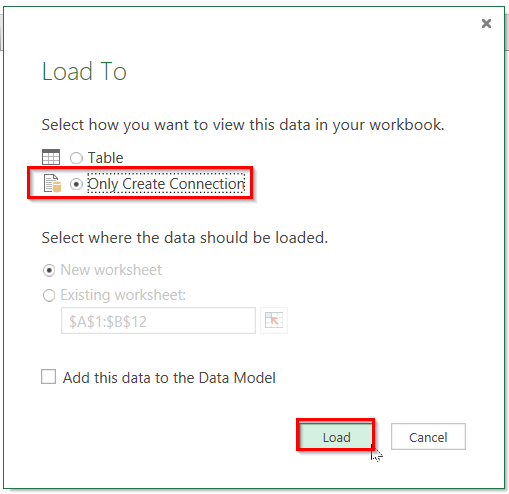Select the Table radio button

click(x=76, y=158)
